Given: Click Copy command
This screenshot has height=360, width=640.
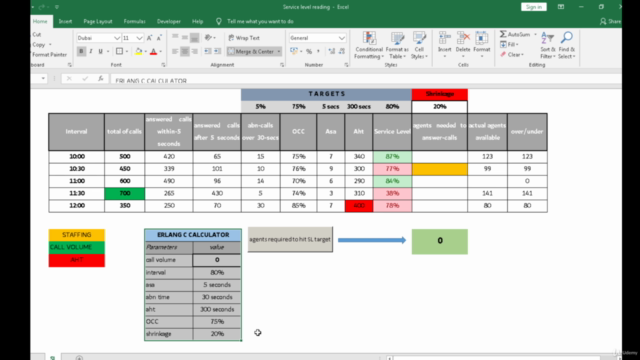Looking at the screenshot, I should pyautogui.click(x=40, y=44).
